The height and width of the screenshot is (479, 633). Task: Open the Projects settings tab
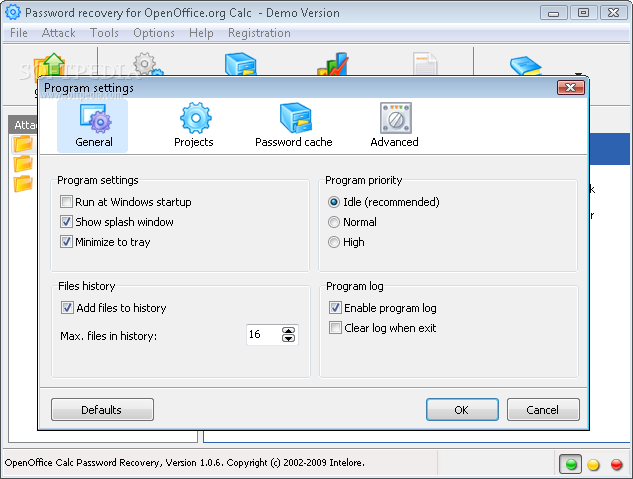click(194, 126)
